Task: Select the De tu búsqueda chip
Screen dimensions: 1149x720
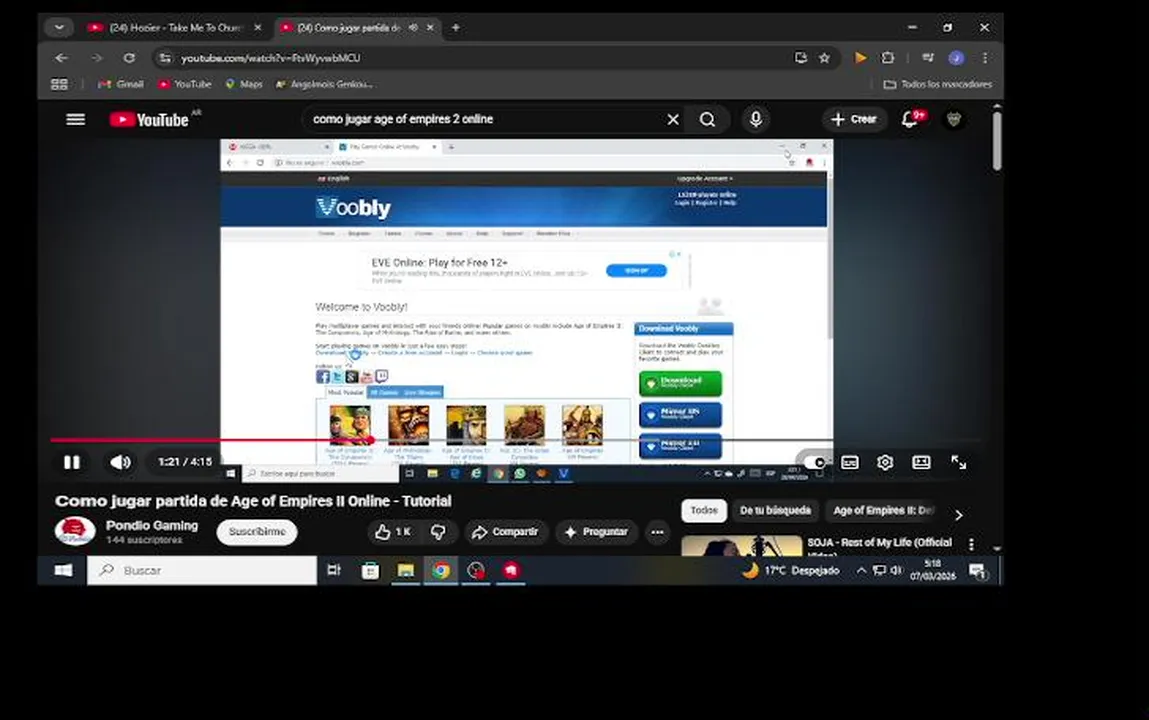Action: (x=775, y=511)
